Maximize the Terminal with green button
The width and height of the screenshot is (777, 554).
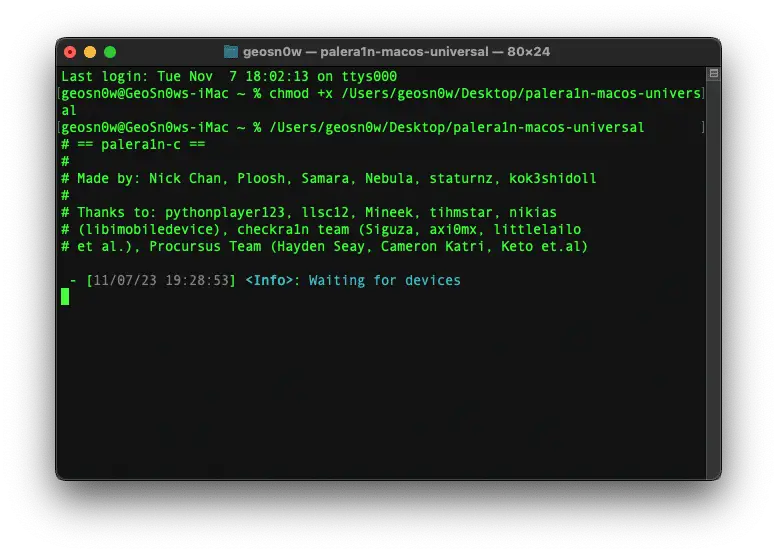click(110, 52)
